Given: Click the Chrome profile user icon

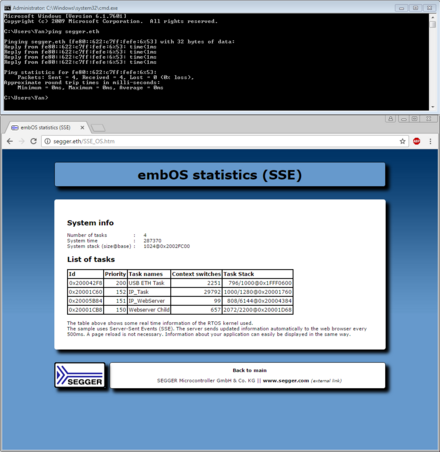Looking at the screenshot, I should 390,119.
